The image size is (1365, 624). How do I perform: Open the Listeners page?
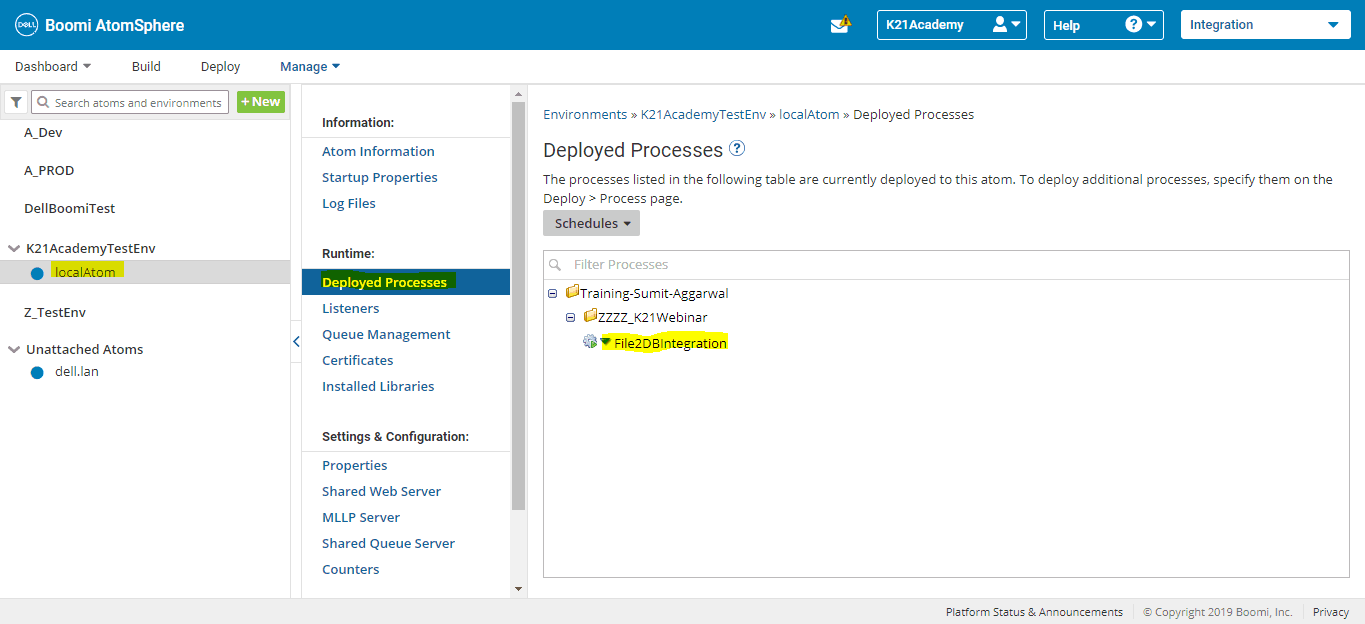[x=350, y=308]
